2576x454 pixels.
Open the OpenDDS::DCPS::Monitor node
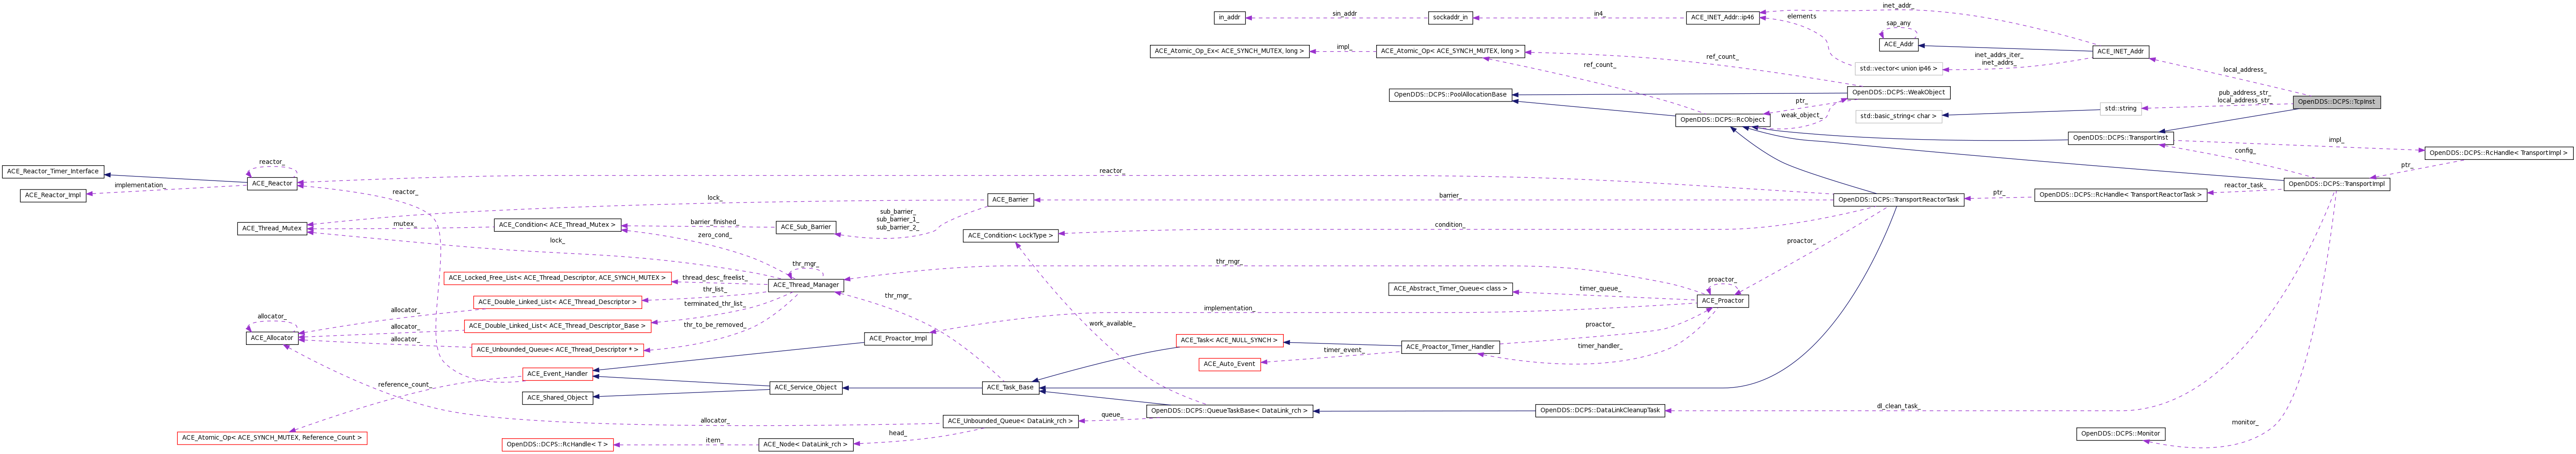(2120, 434)
